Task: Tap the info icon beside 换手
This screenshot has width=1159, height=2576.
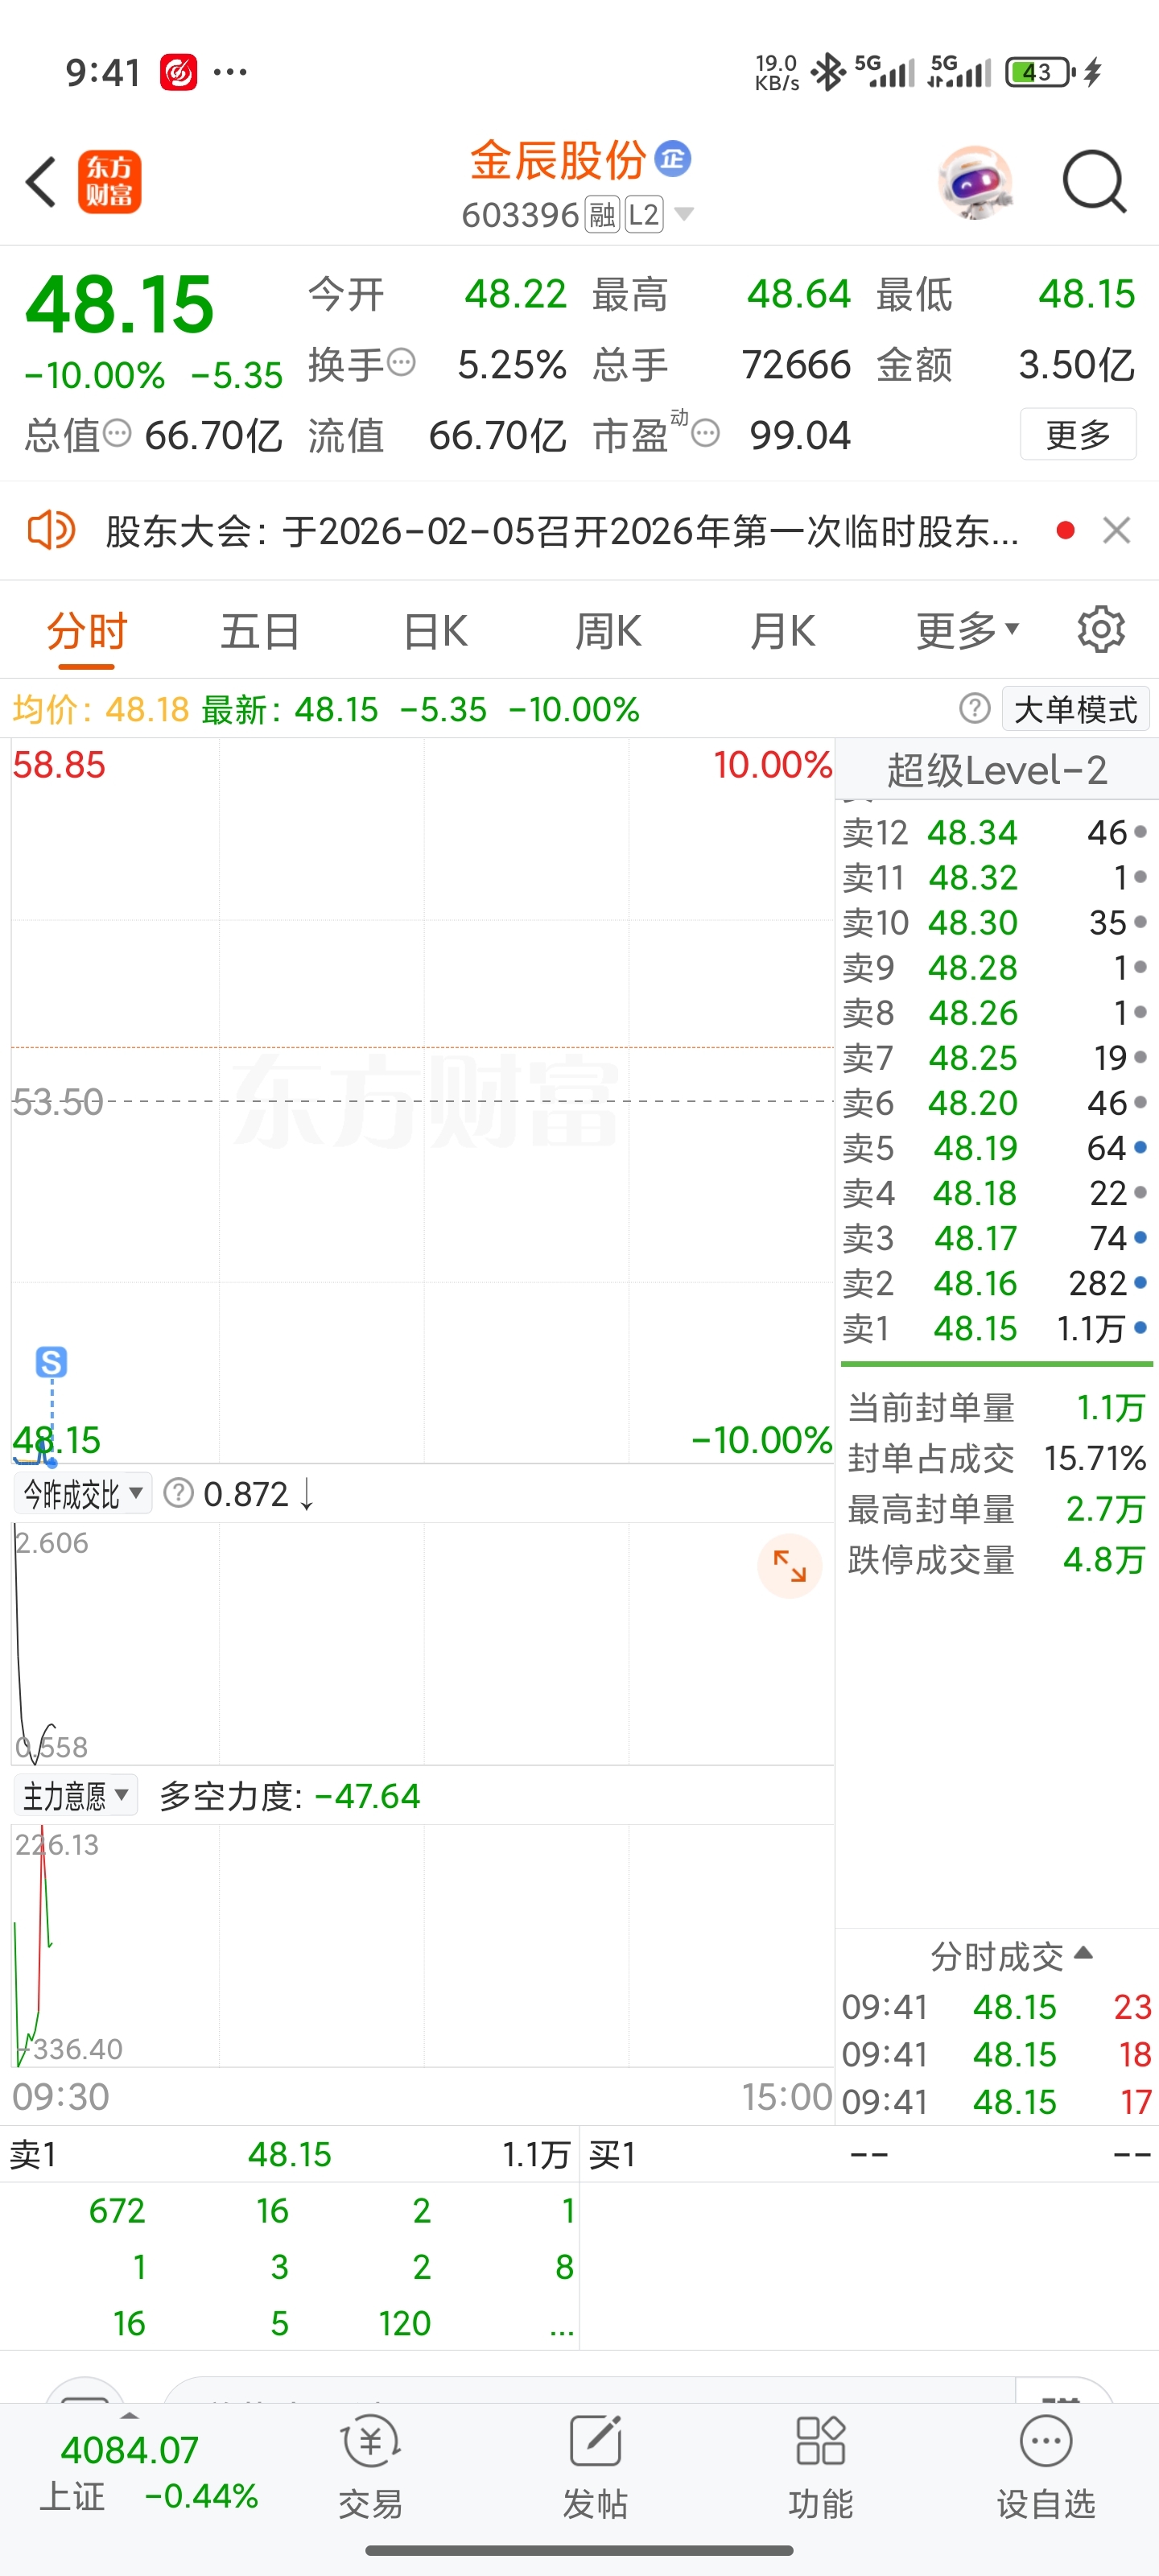Action: pos(401,362)
